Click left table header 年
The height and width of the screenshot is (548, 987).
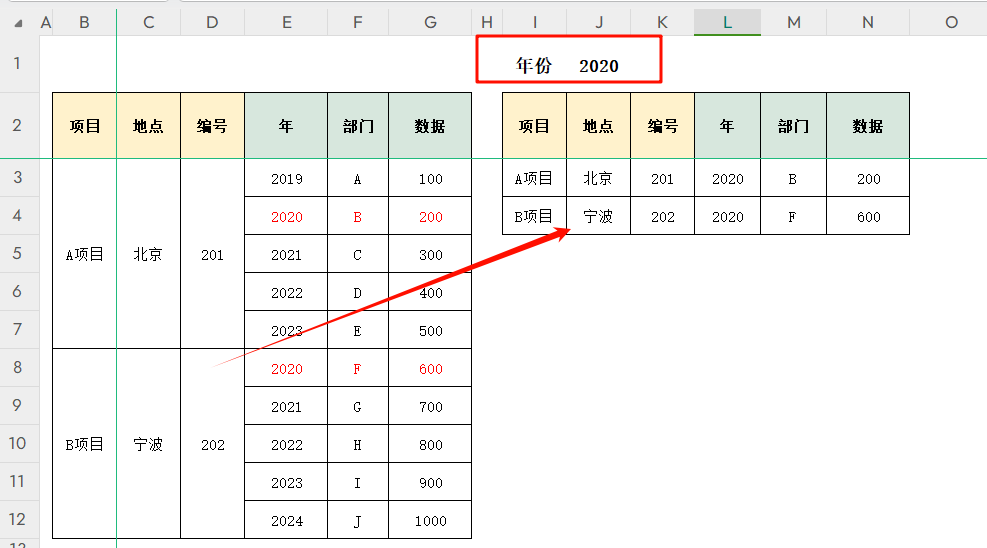(286, 126)
